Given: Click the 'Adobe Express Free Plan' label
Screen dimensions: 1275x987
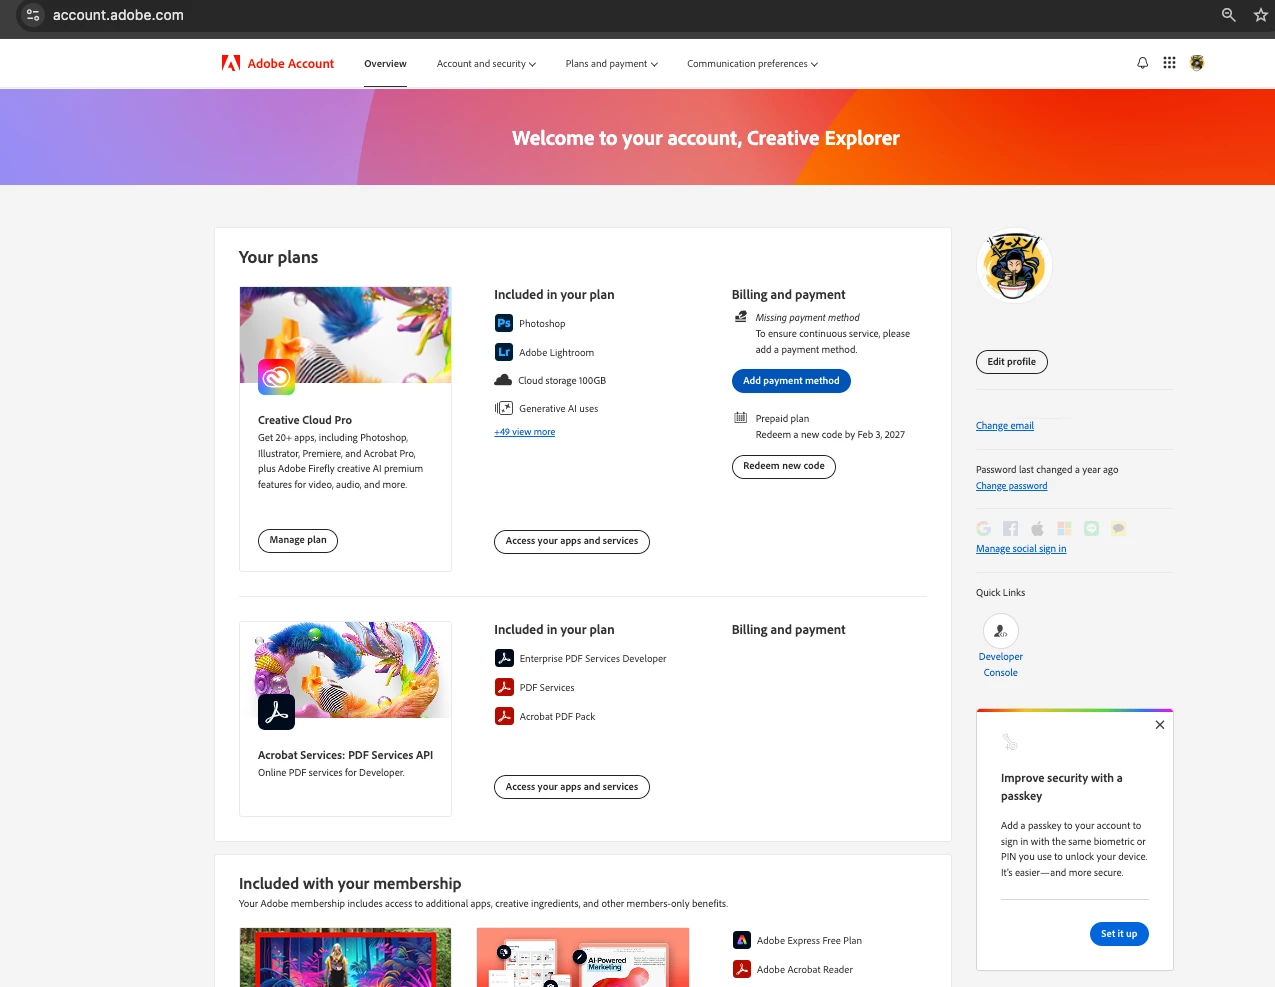Looking at the screenshot, I should pos(809,941).
